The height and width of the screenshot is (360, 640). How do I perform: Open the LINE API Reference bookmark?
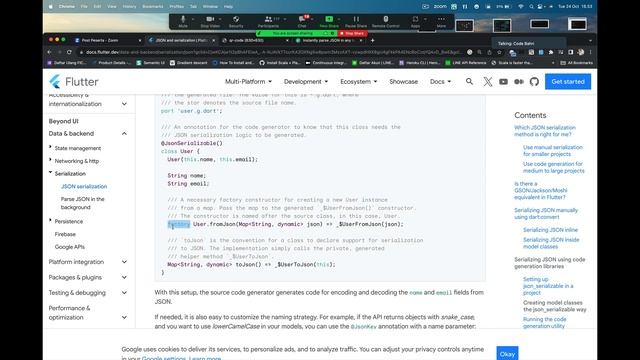point(466,63)
